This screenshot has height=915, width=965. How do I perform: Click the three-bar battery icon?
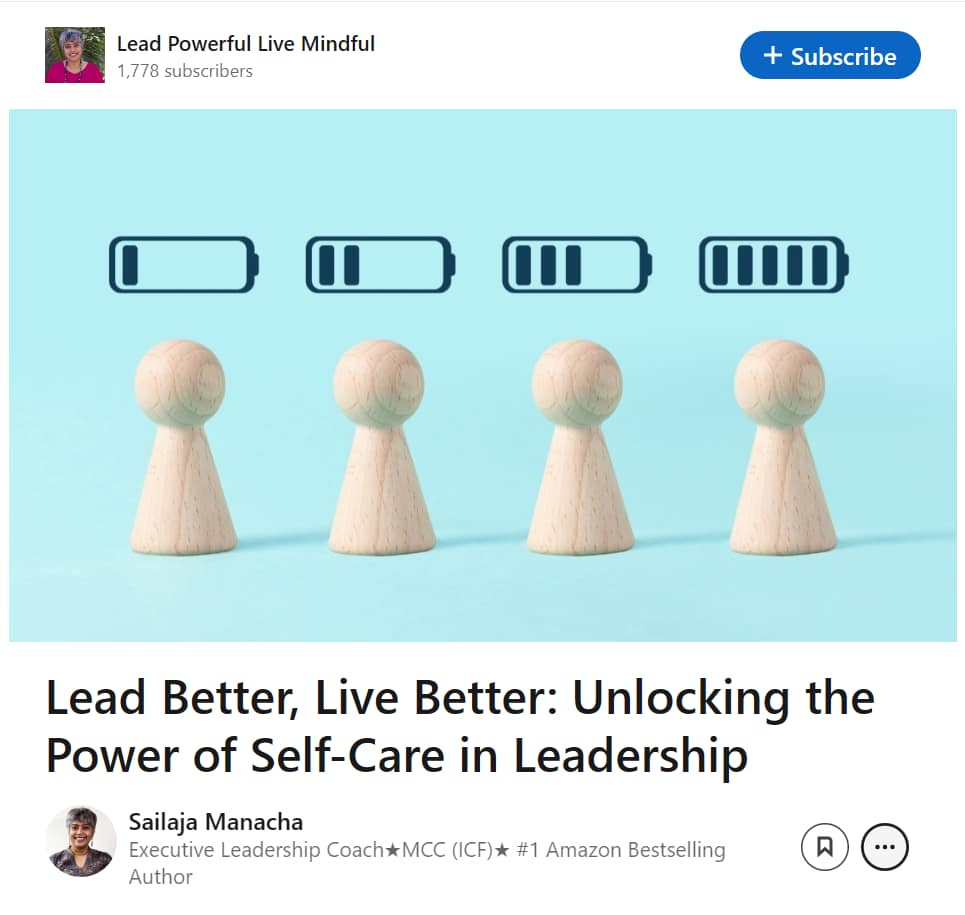pos(577,265)
